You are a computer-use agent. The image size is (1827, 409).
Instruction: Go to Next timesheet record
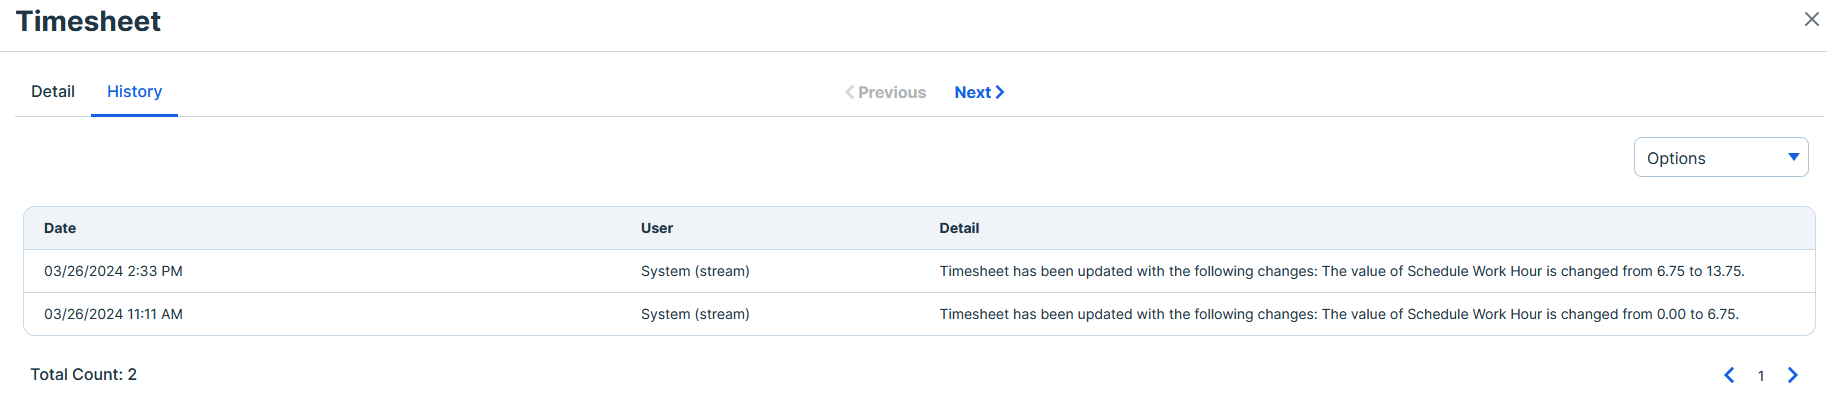click(979, 92)
